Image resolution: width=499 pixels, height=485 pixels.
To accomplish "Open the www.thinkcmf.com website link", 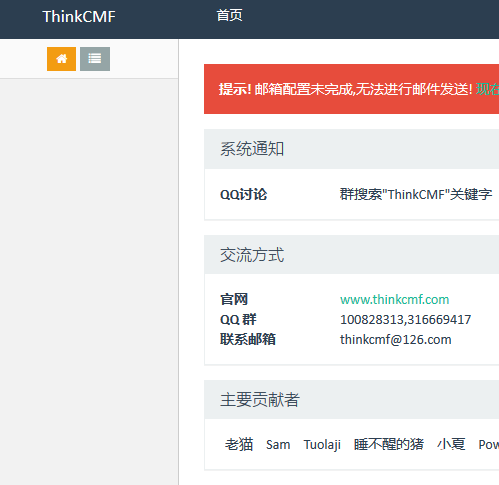I will click(x=394, y=299).
